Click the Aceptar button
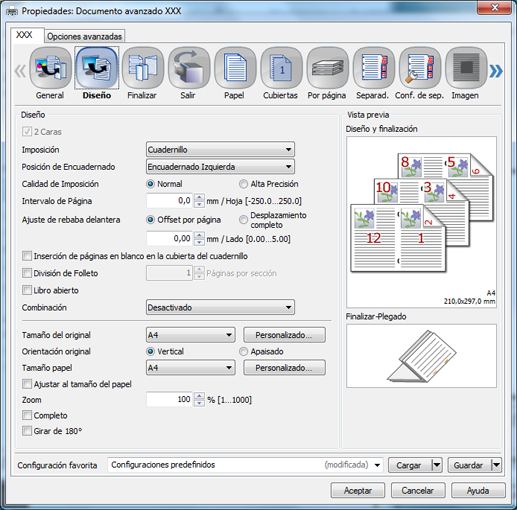 click(358, 490)
